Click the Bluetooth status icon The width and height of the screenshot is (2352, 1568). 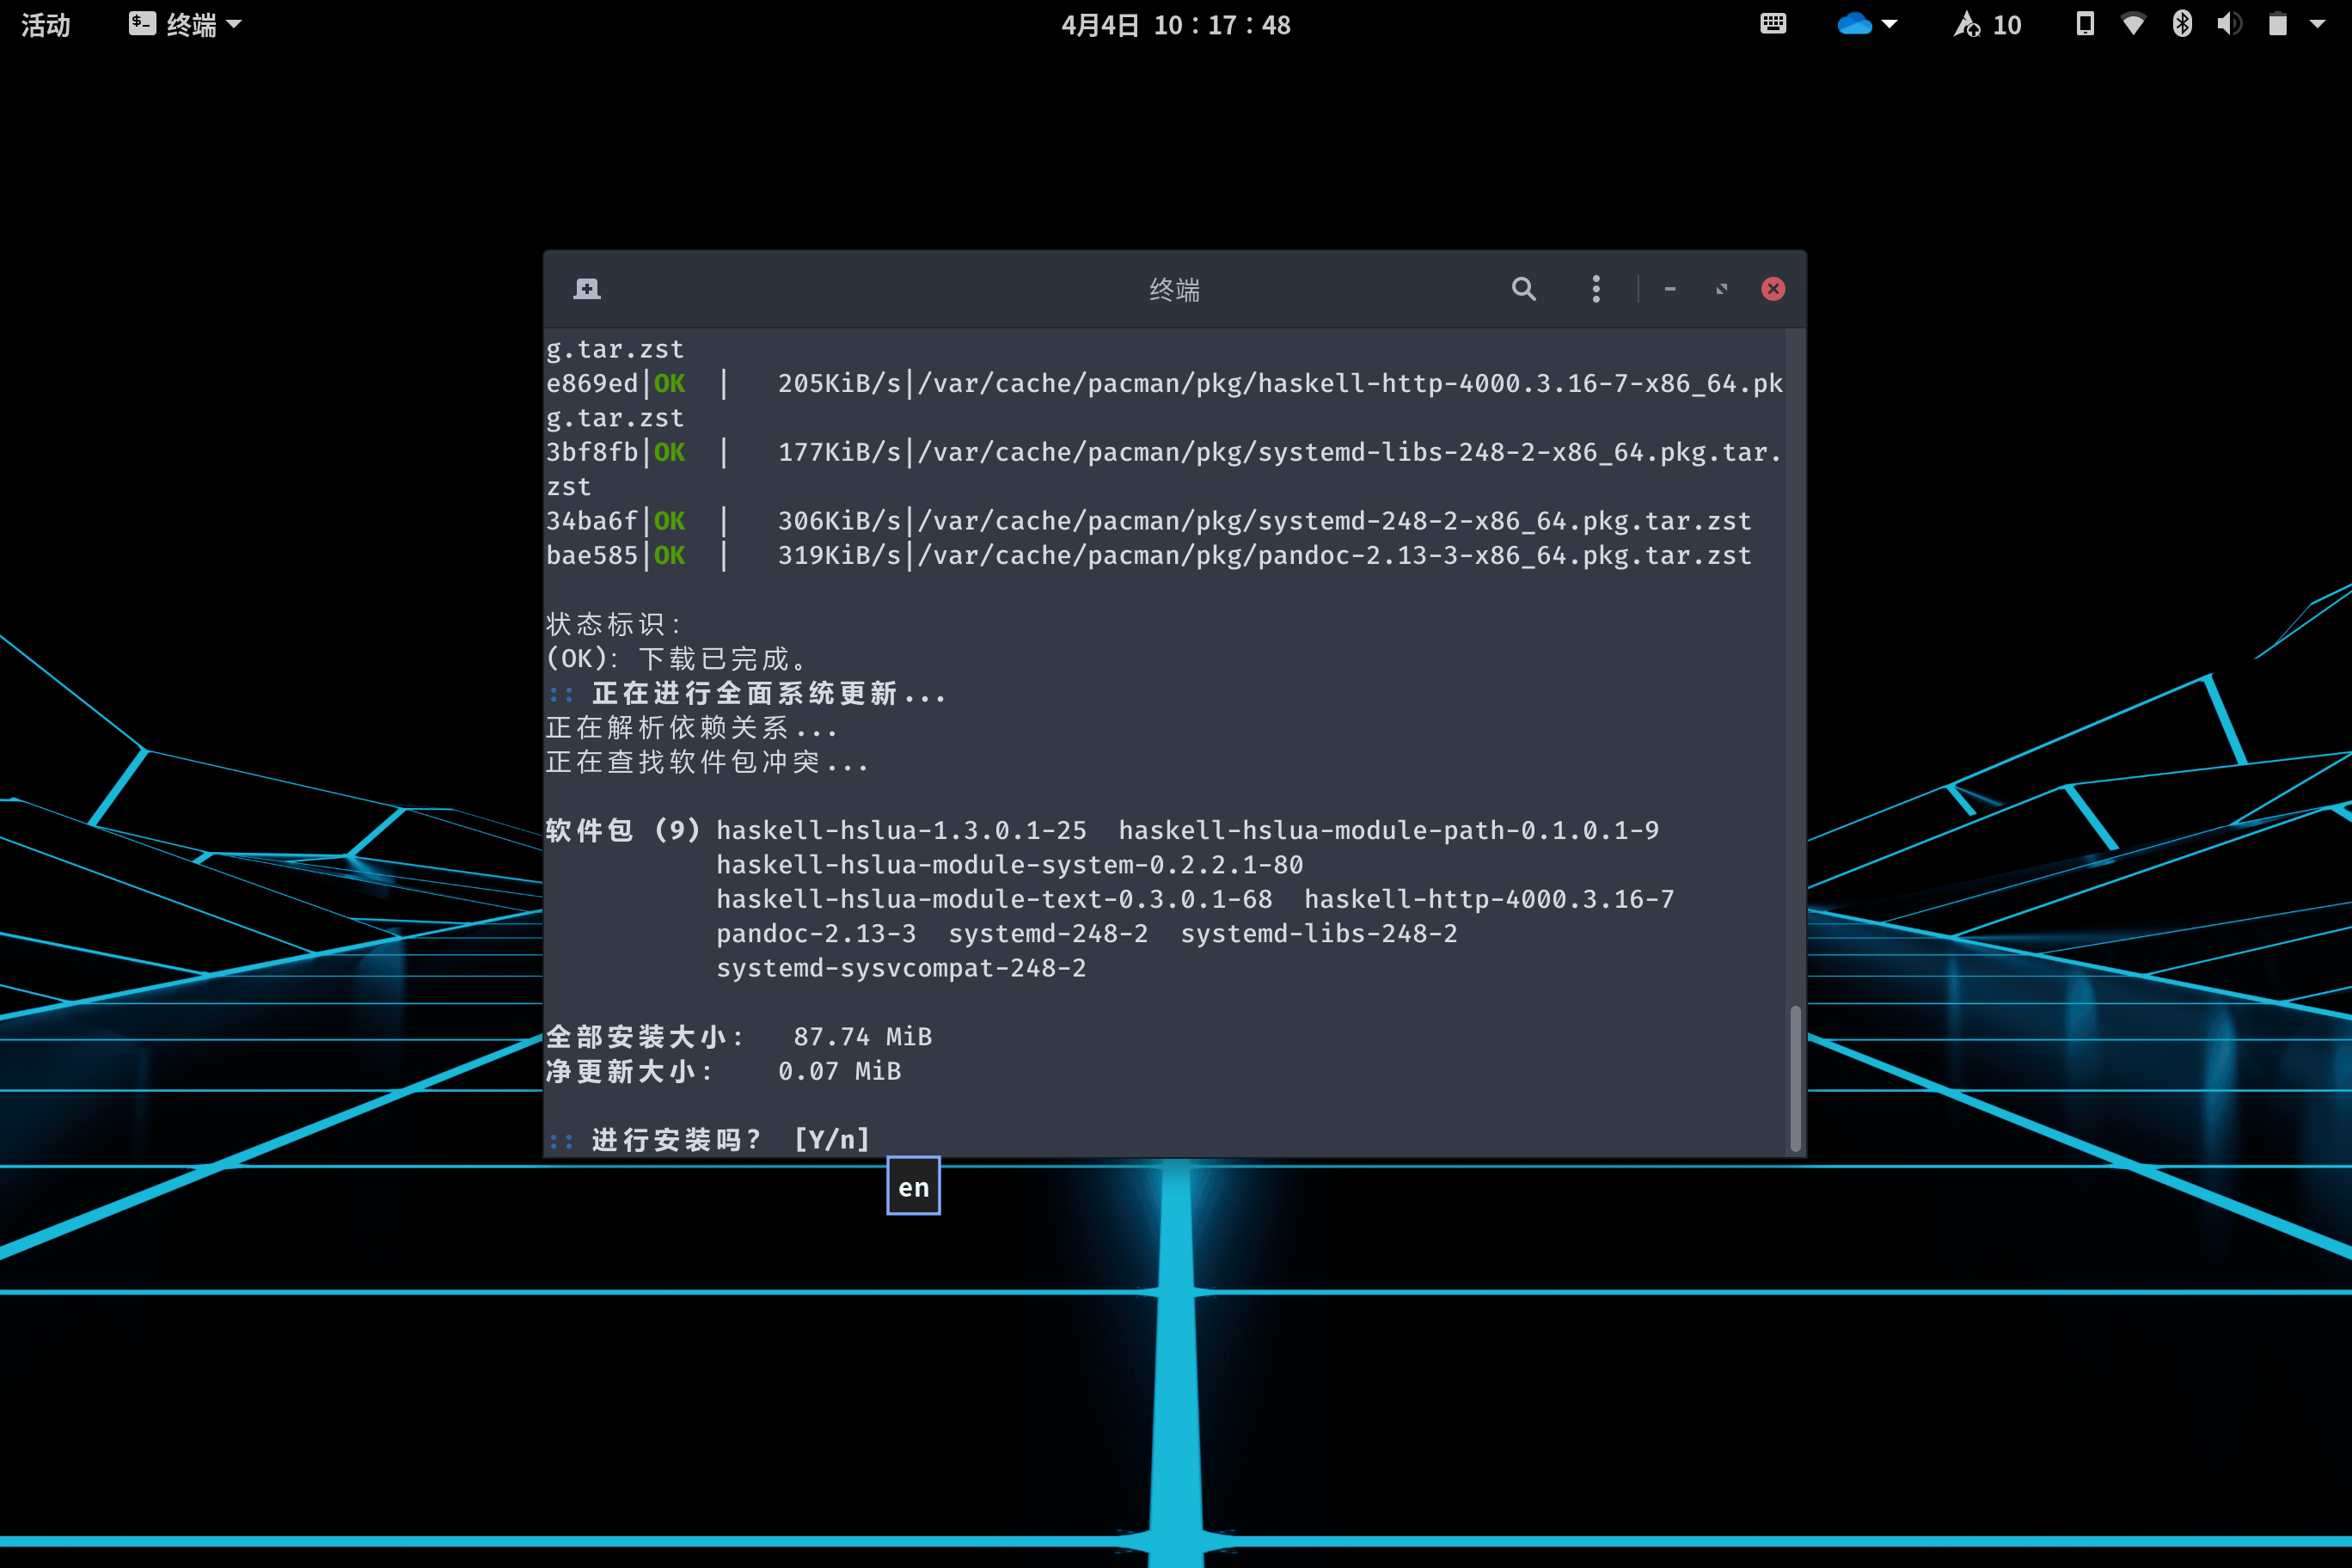2182,24
